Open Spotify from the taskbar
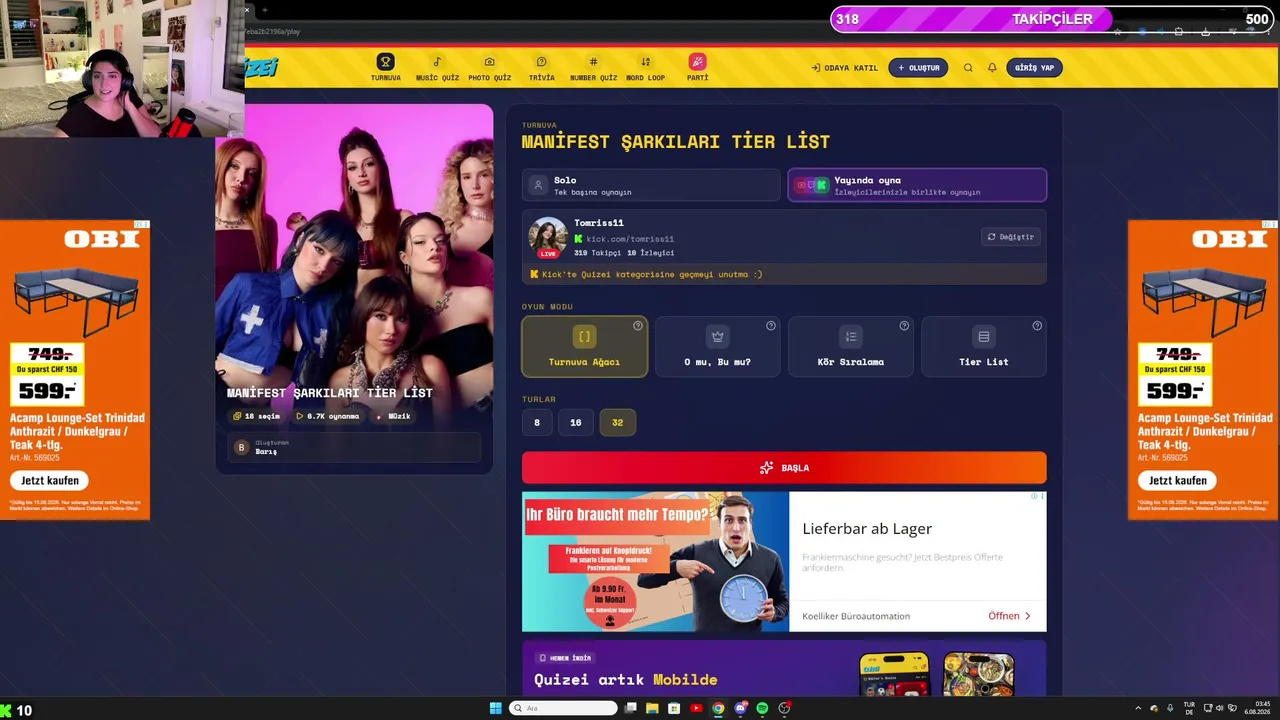This screenshot has width=1280, height=720. click(x=762, y=709)
